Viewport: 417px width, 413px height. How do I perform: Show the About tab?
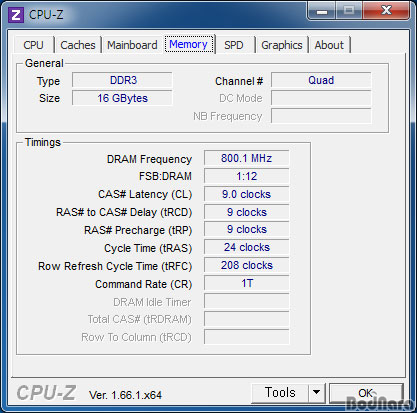tap(329, 45)
